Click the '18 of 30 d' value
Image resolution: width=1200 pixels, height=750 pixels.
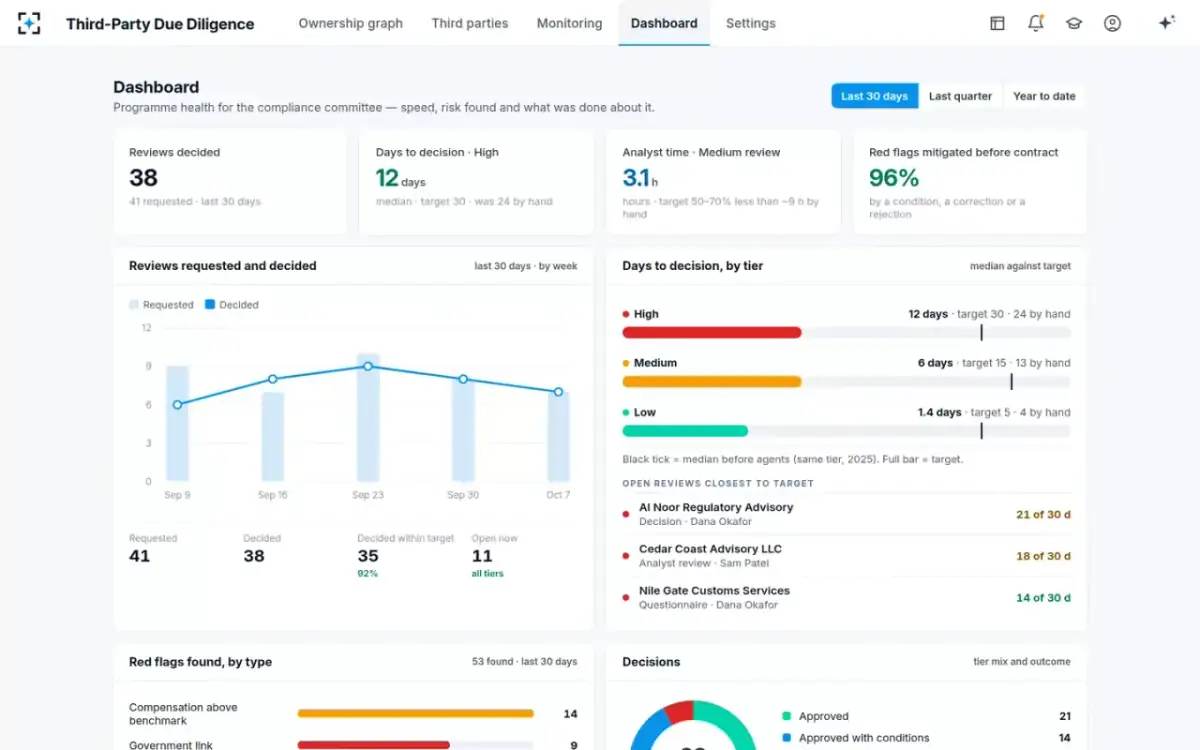1043,556
